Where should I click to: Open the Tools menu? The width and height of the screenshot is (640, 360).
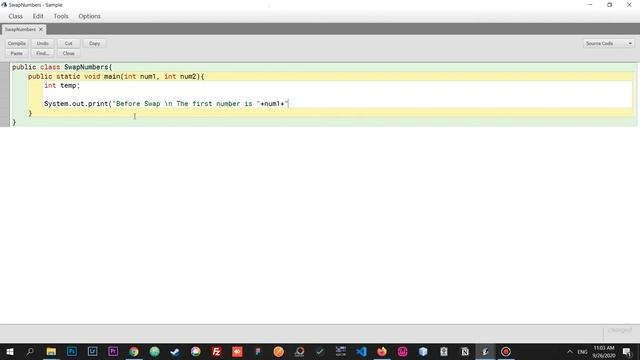tap(61, 16)
